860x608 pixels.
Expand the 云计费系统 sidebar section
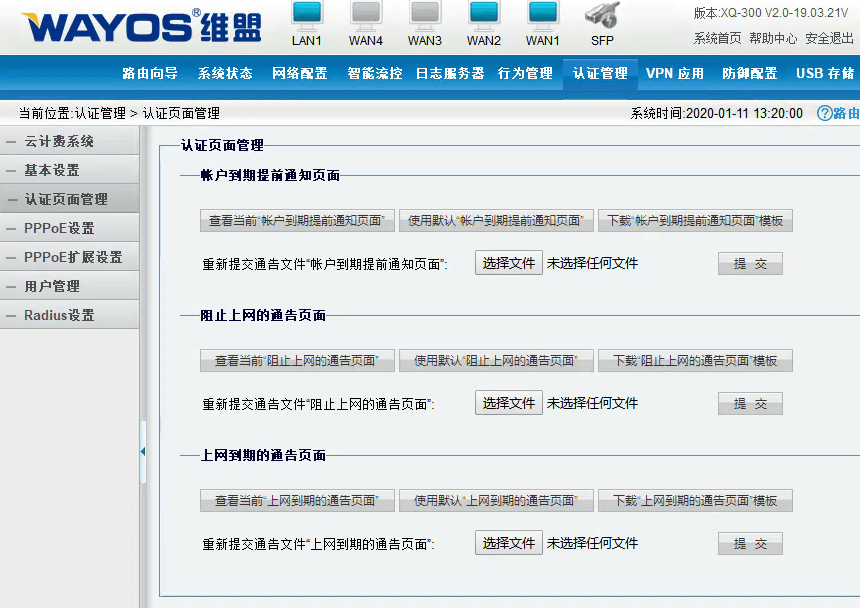(x=59, y=142)
